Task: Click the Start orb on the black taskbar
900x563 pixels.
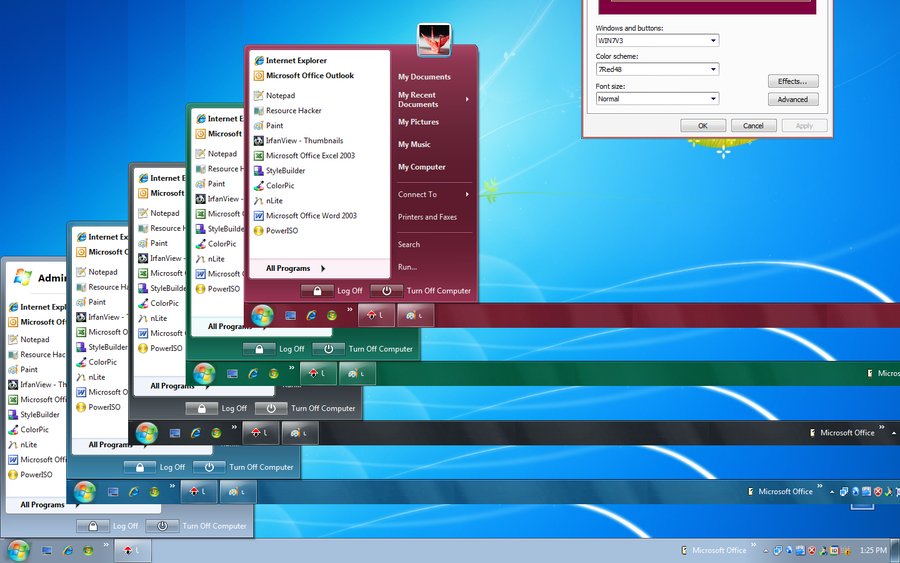Action: pyautogui.click(x=147, y=433)
